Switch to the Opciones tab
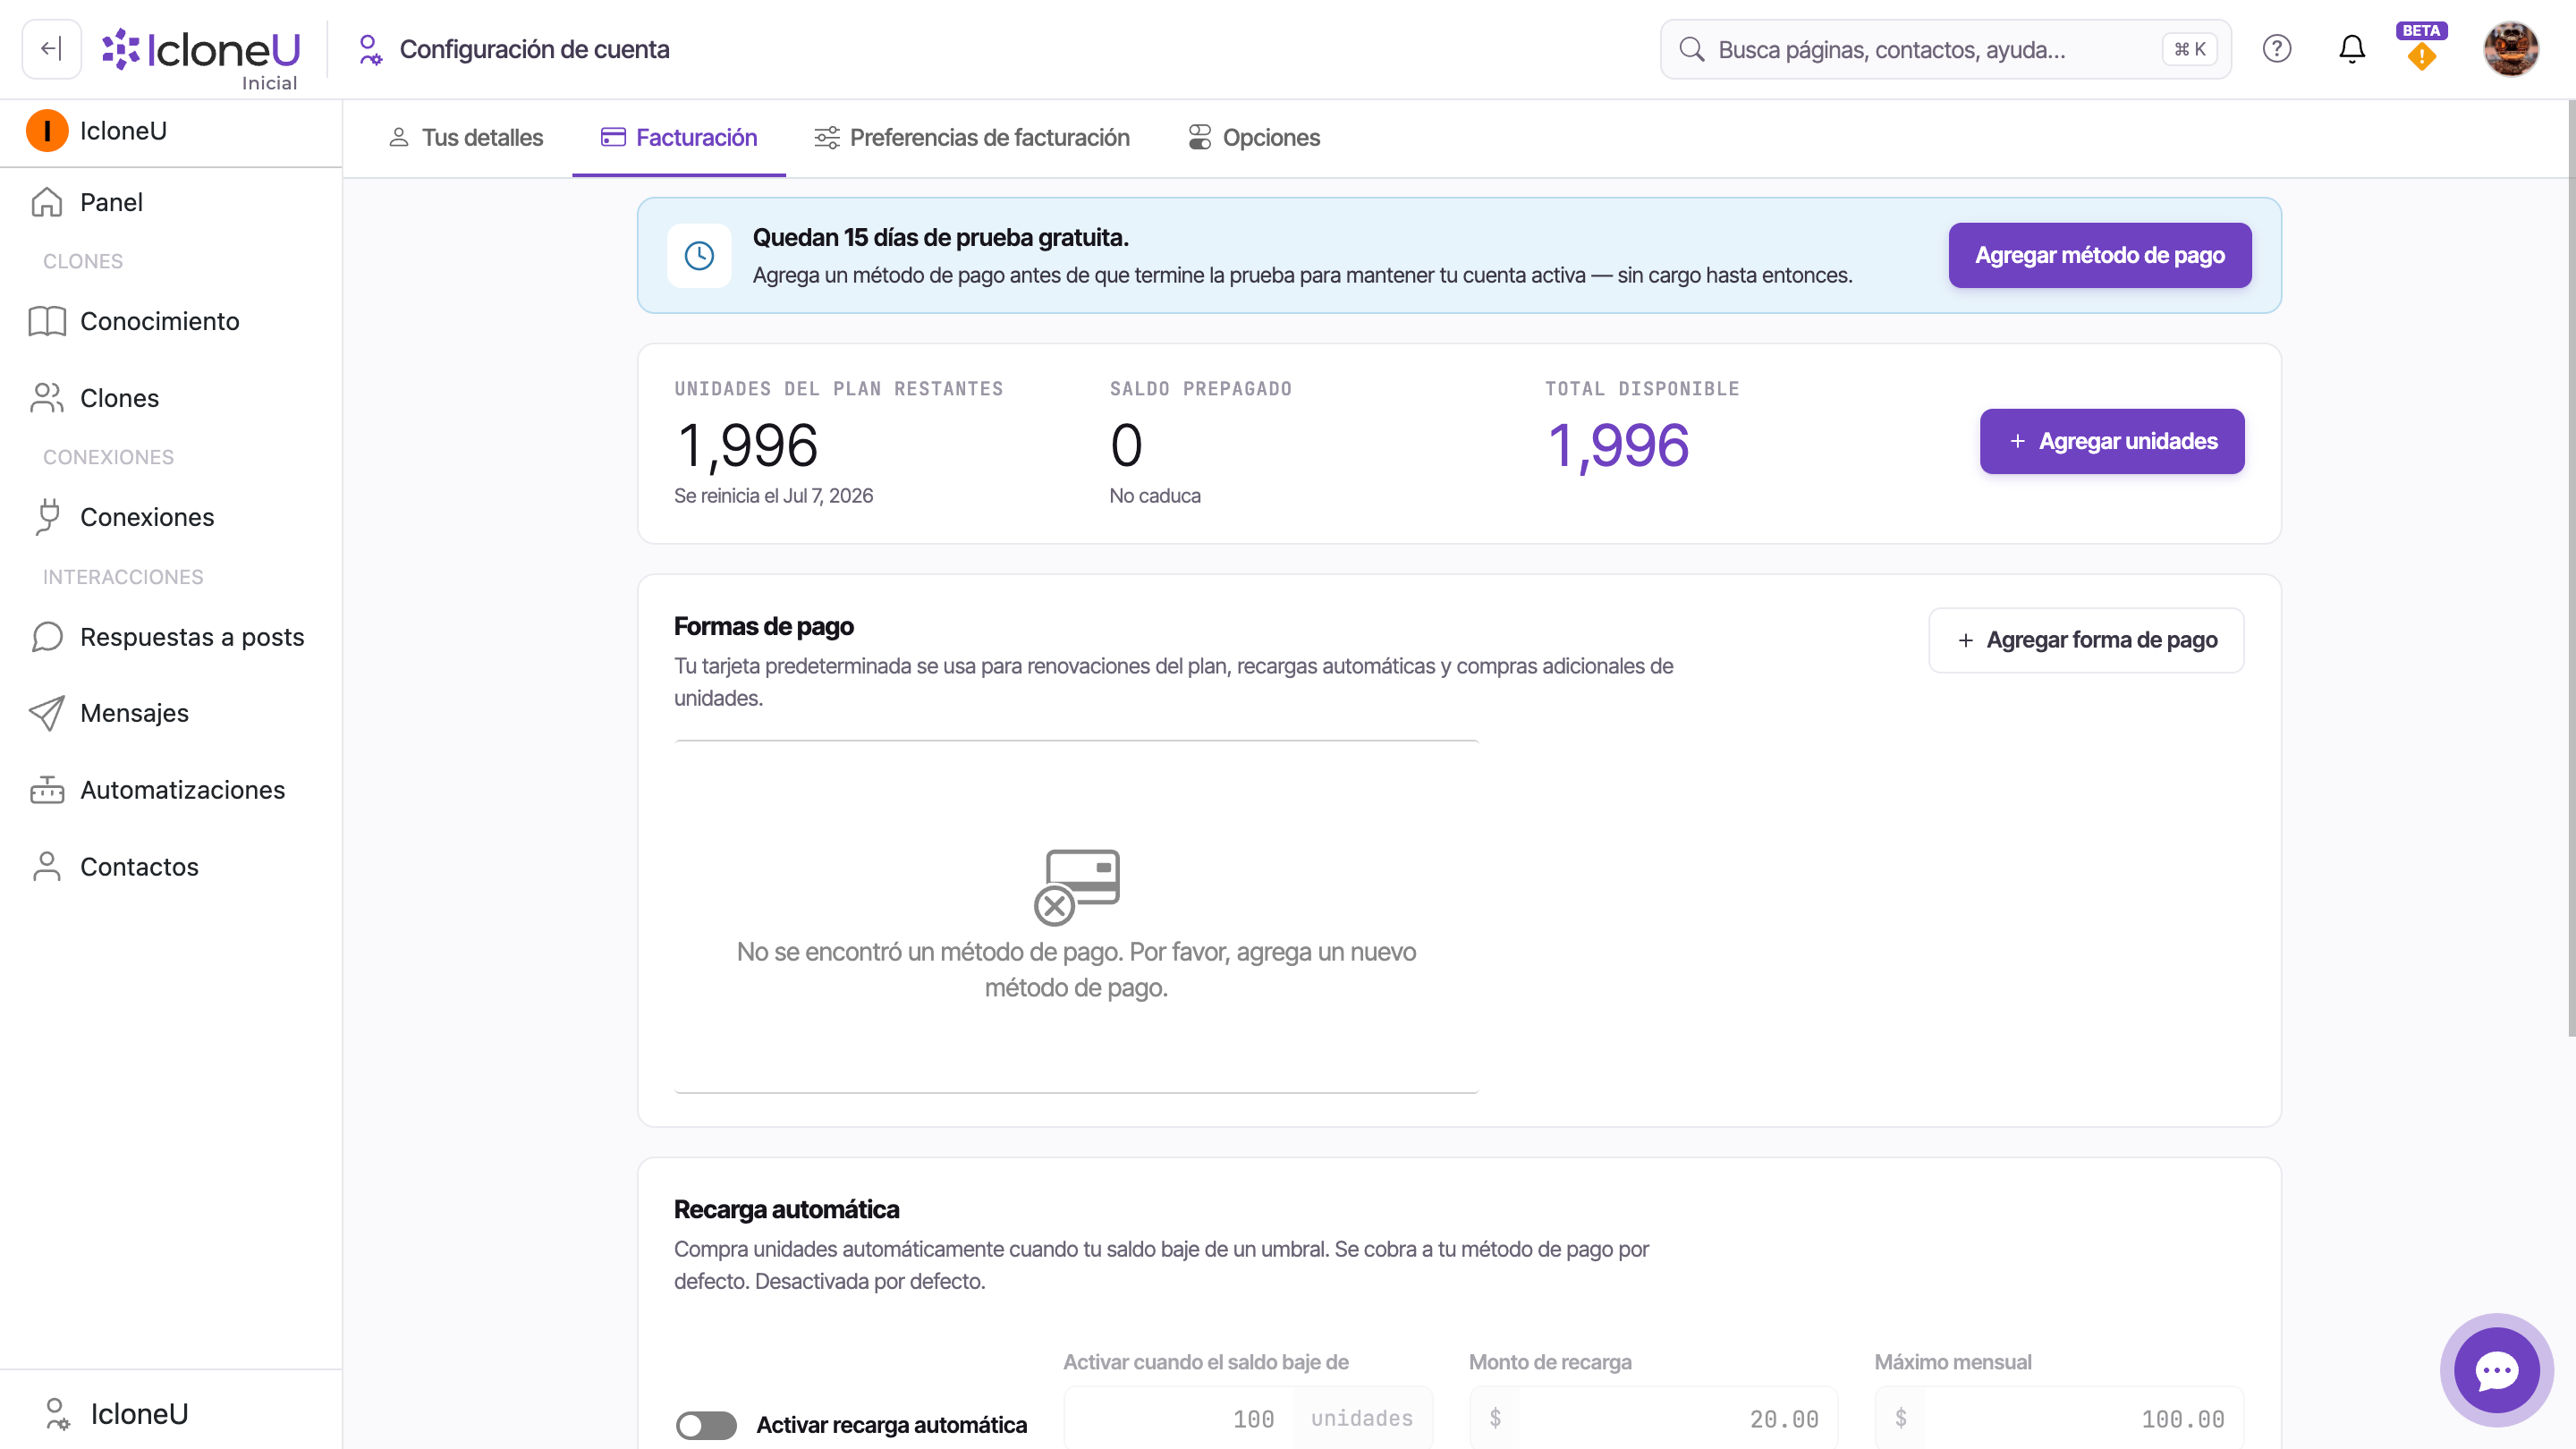This screenshot has width=2576, height=1449. pyautogui.click(x=1254, y=138)
